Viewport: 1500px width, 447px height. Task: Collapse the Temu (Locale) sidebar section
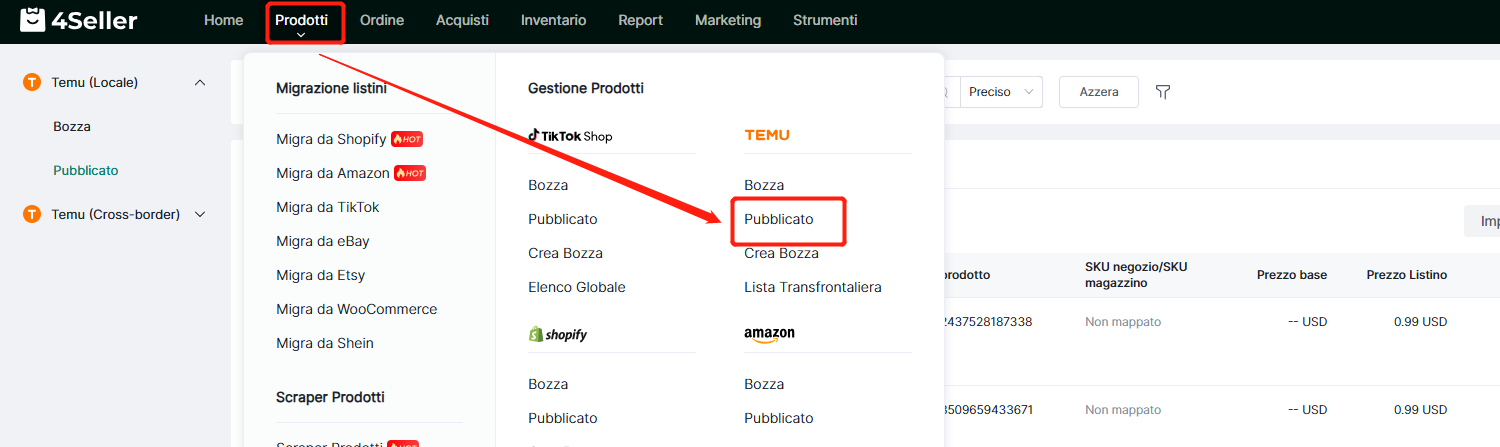(200, 82)
